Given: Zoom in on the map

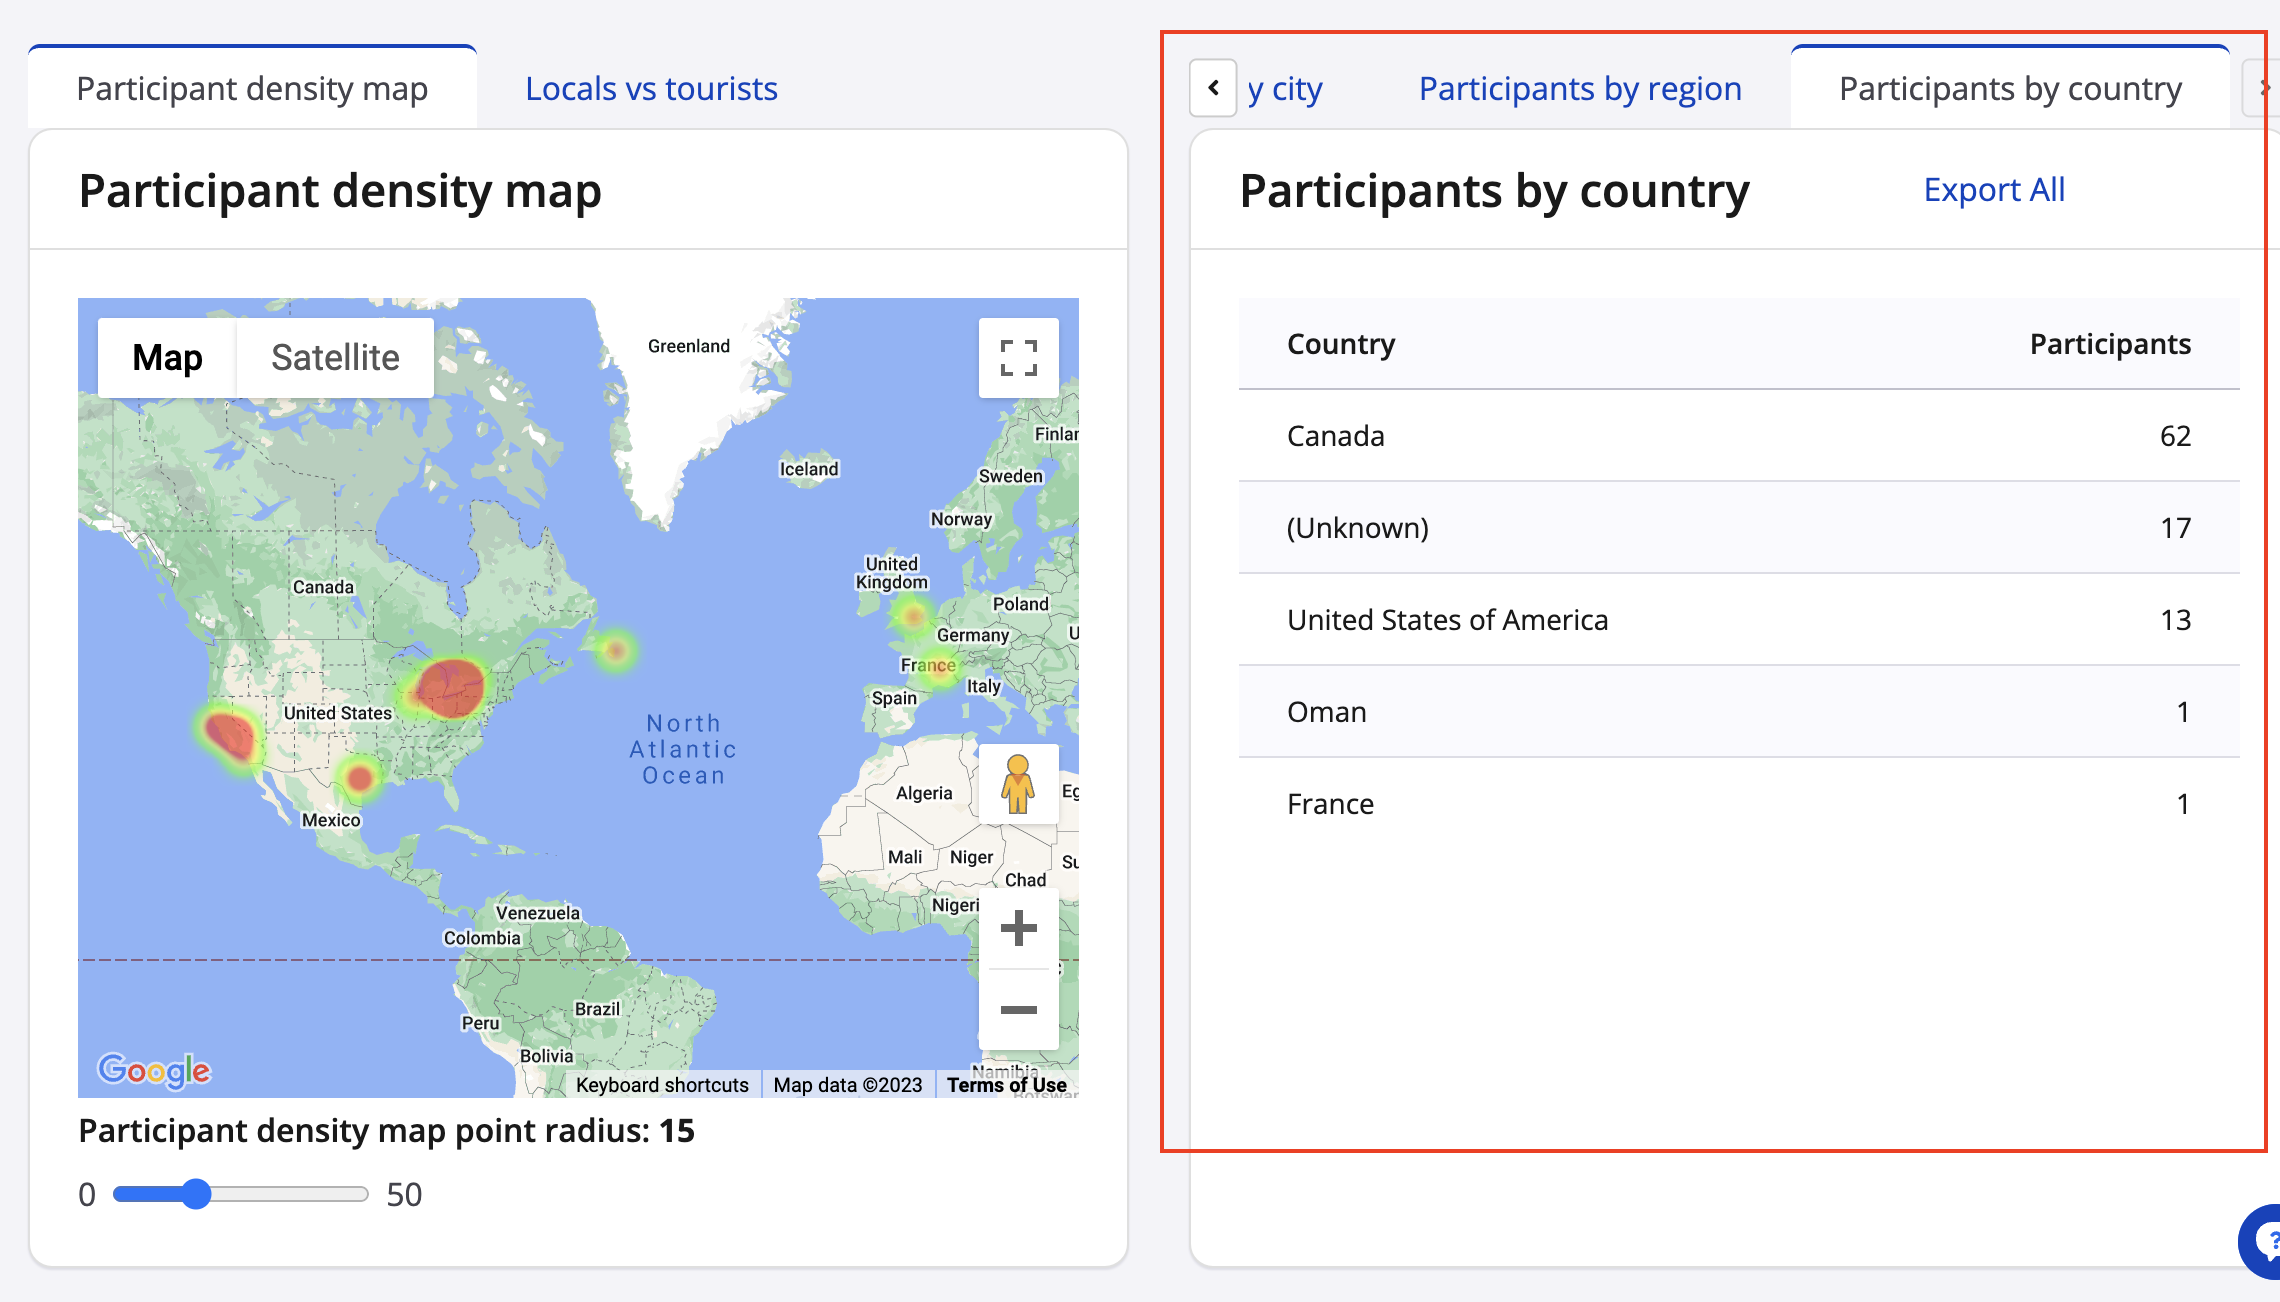Looking at the screenshot, I should pos(1018,928).
